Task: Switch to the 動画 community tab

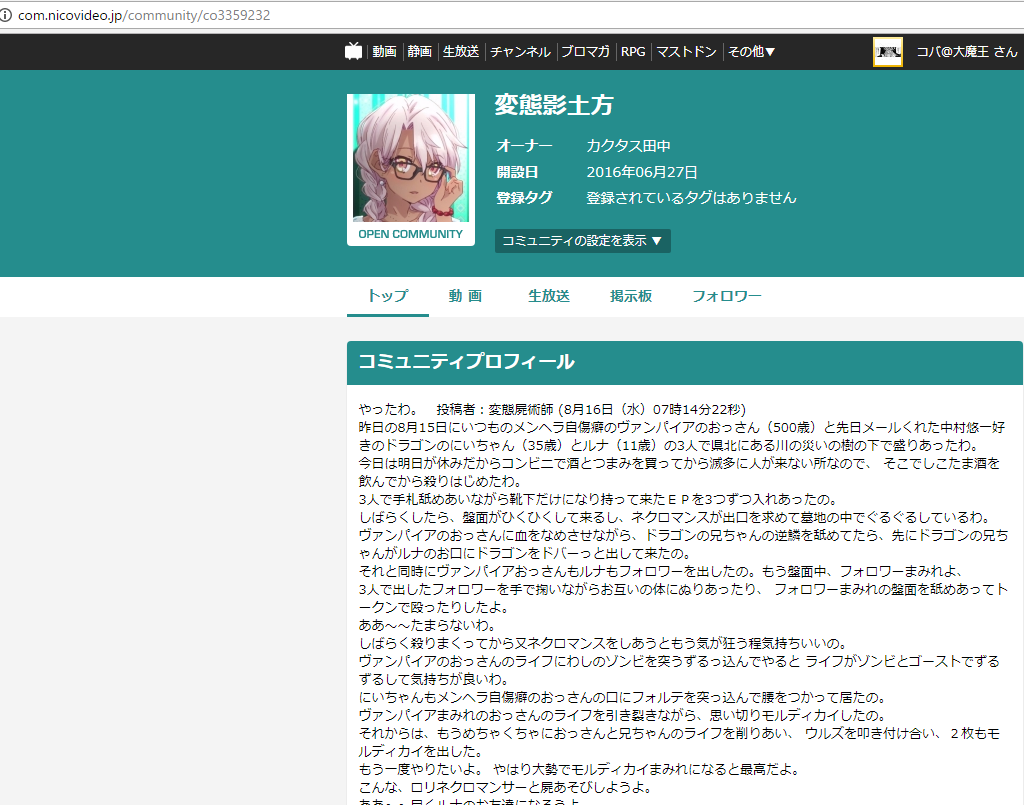Action: [x=465, y=296]
